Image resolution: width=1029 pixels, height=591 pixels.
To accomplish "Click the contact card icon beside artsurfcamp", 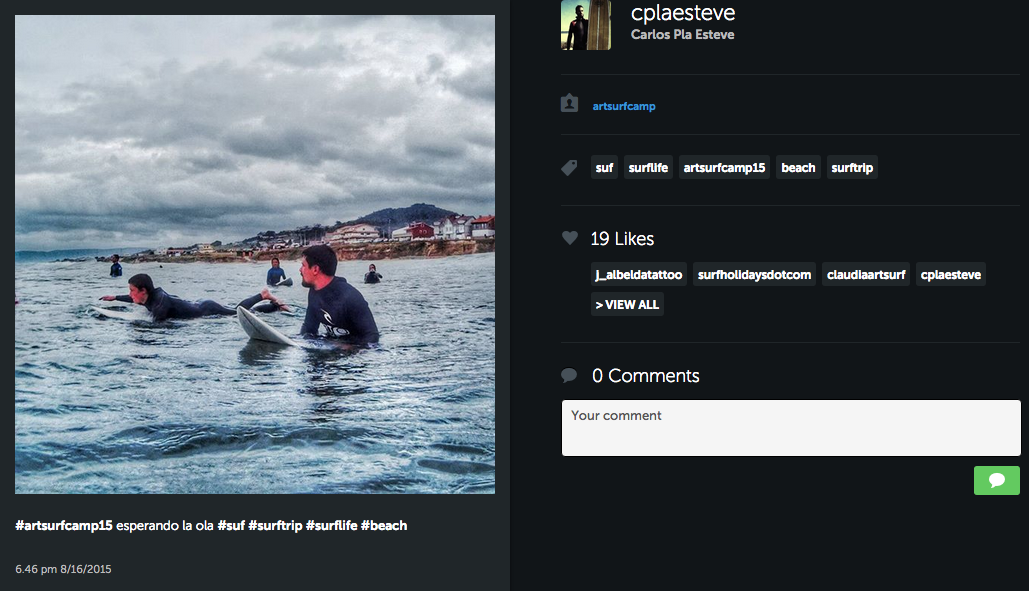I will [570, 104].
